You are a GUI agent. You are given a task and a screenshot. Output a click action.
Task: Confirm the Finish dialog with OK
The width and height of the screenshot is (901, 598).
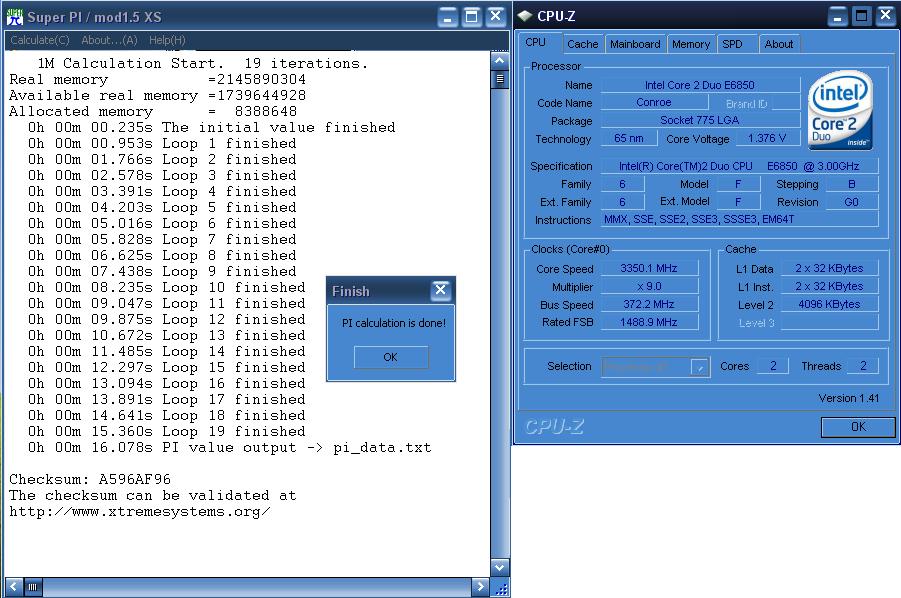(391, 357)
